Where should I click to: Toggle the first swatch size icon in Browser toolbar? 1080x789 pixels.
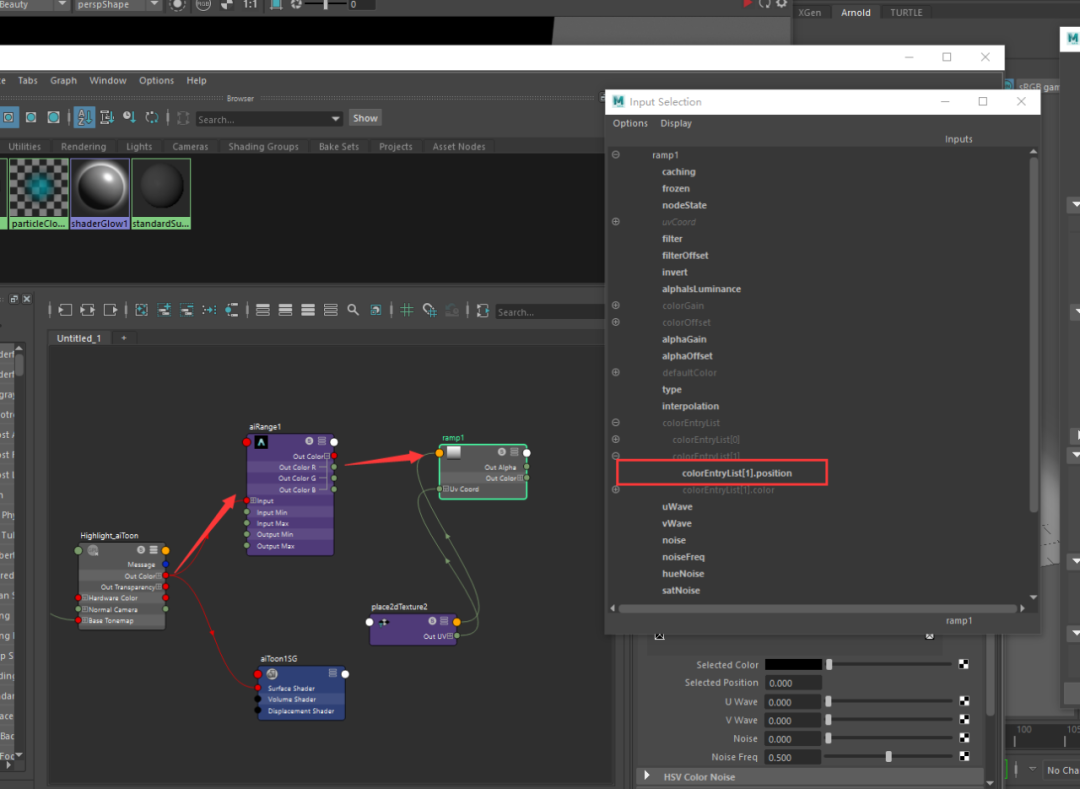click(8, 118)
